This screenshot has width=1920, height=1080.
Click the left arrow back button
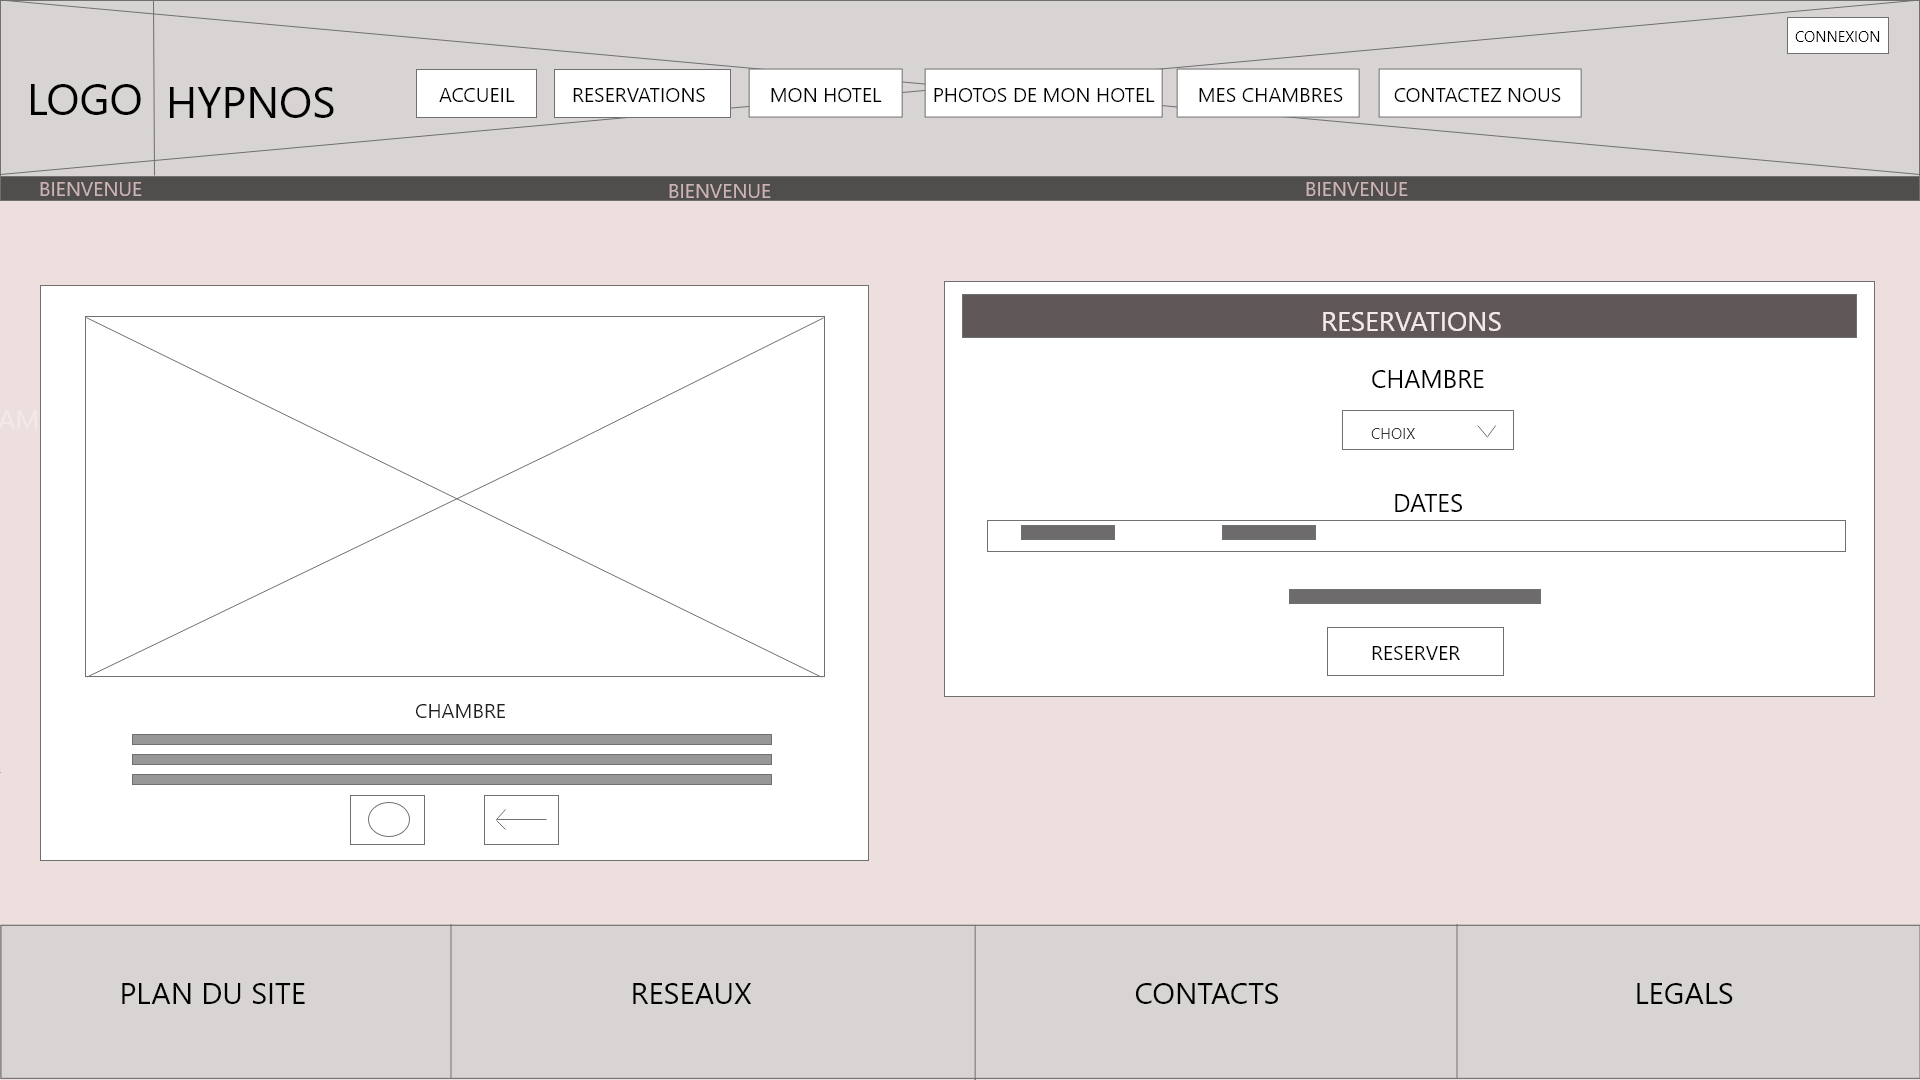(x=521, y=820)
